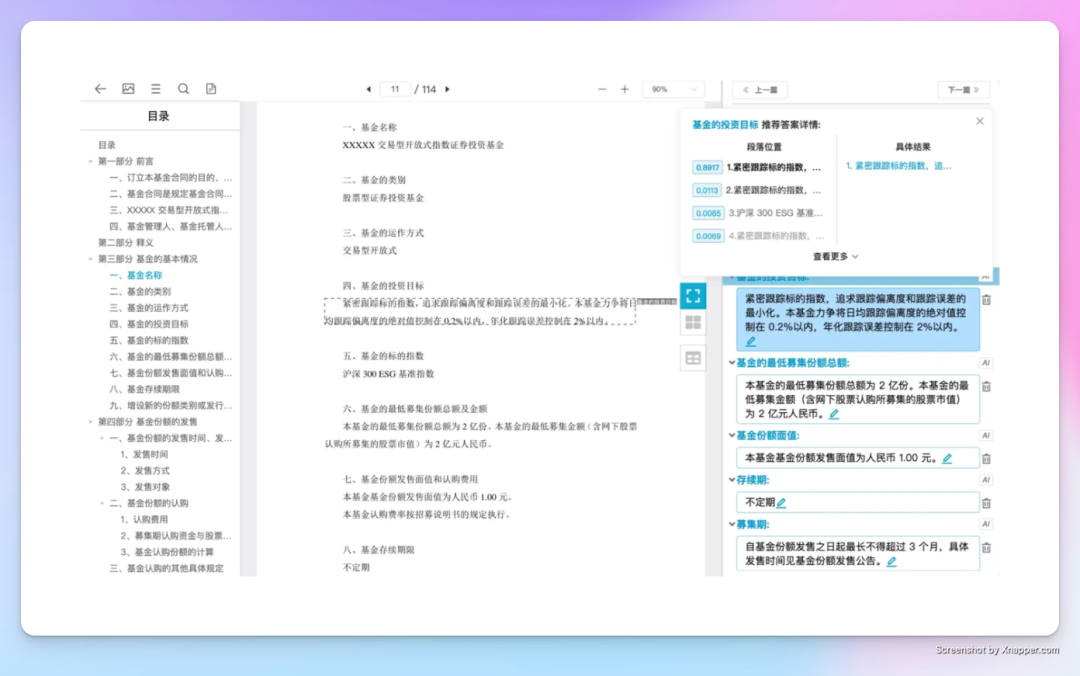Collapse the 存续期 section

[x=731, y=480]
